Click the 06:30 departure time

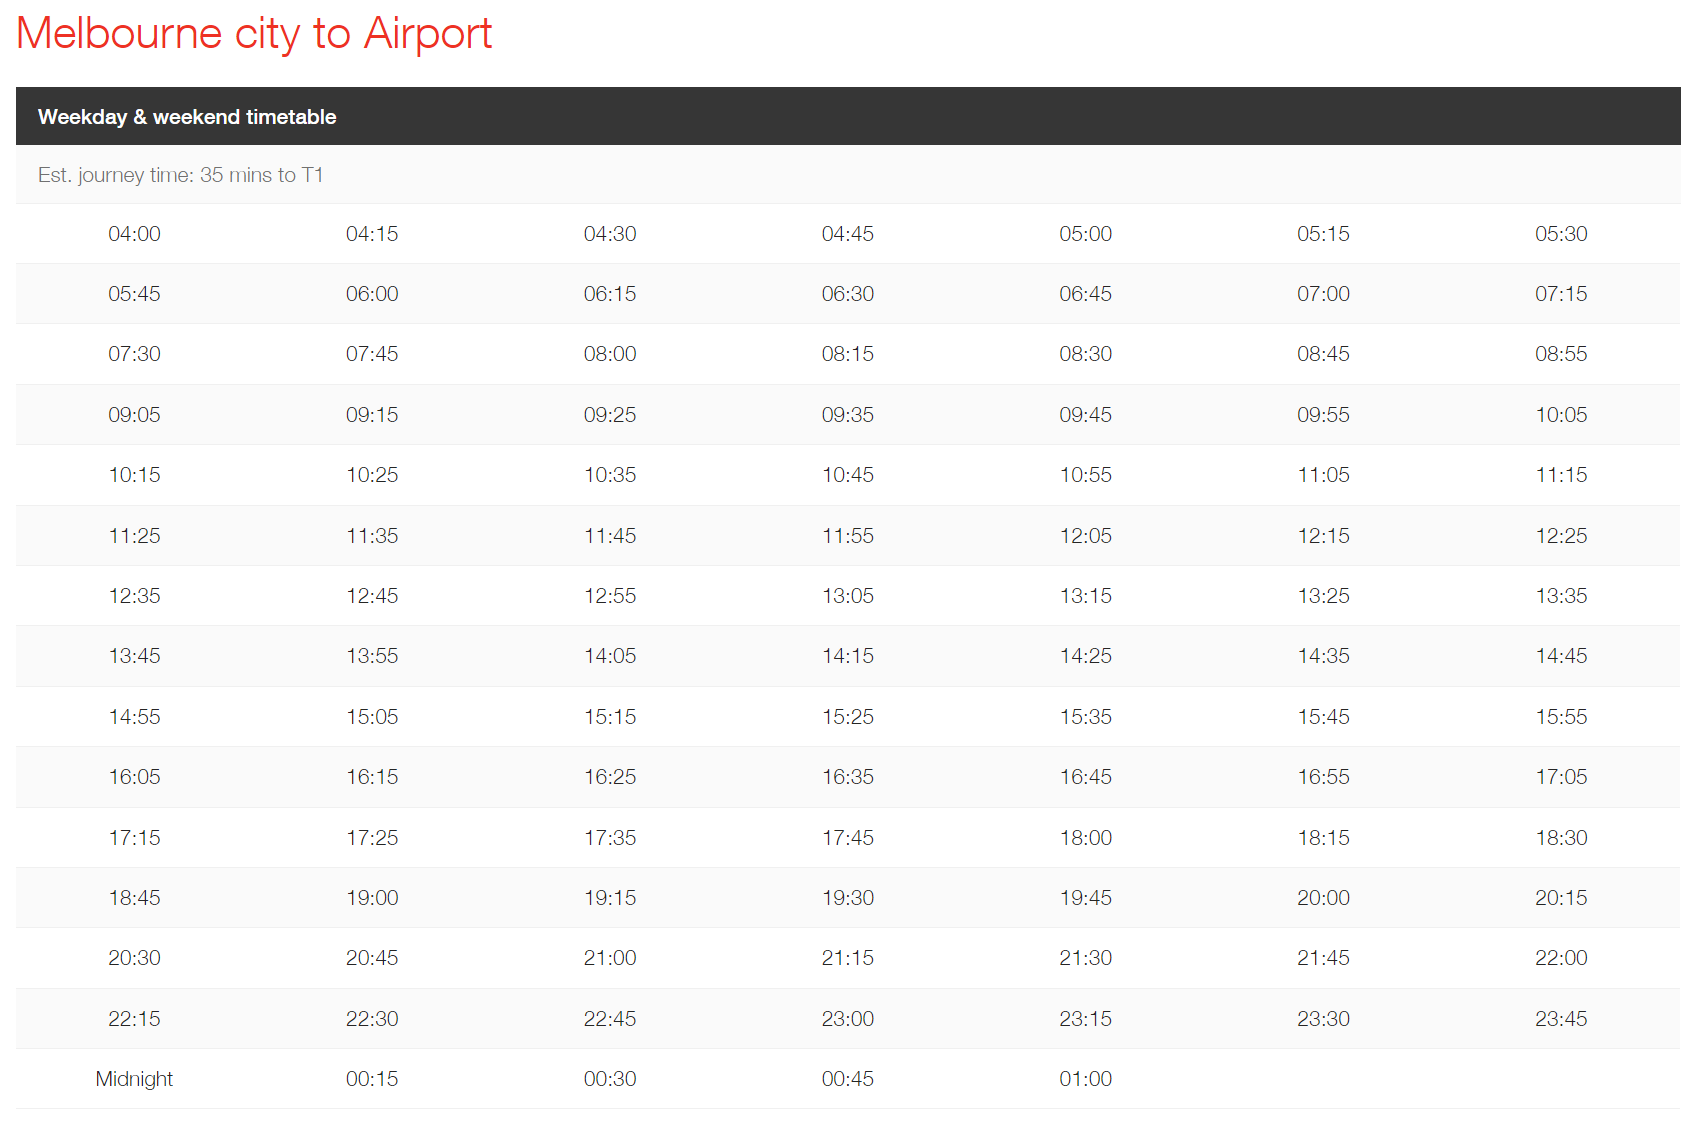coord(848,294)
